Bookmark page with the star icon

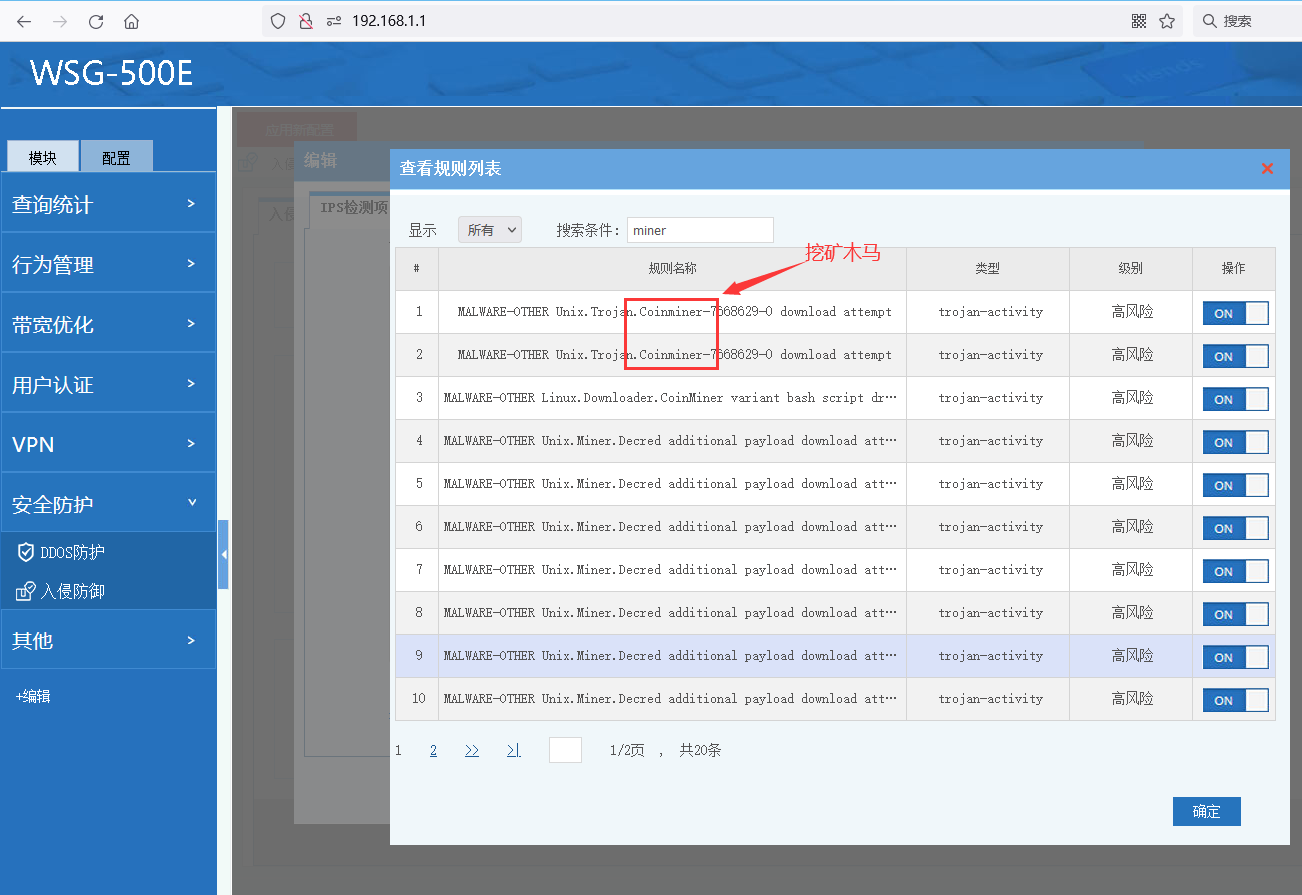pos(1166,21)
